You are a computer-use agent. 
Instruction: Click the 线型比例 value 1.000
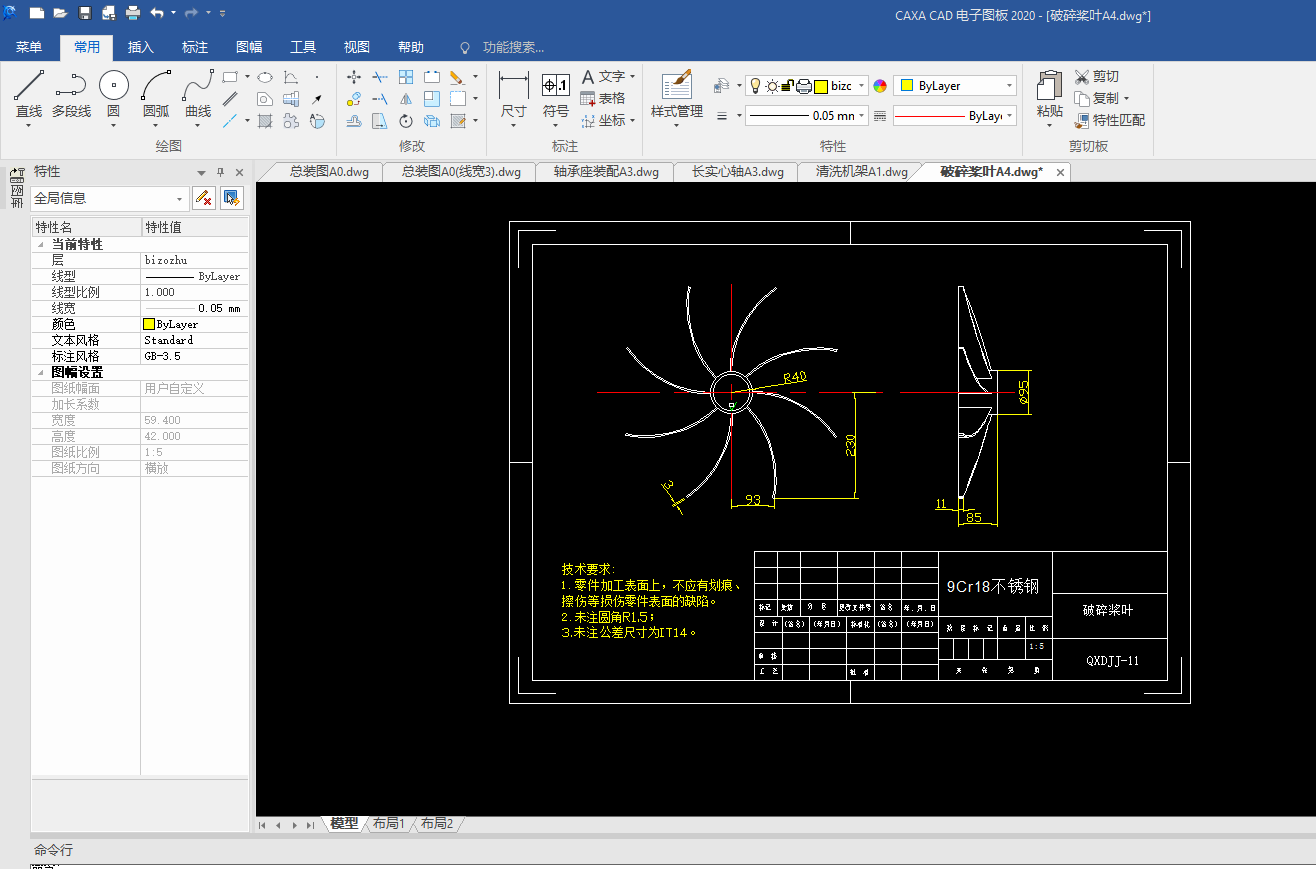[194, 292]
